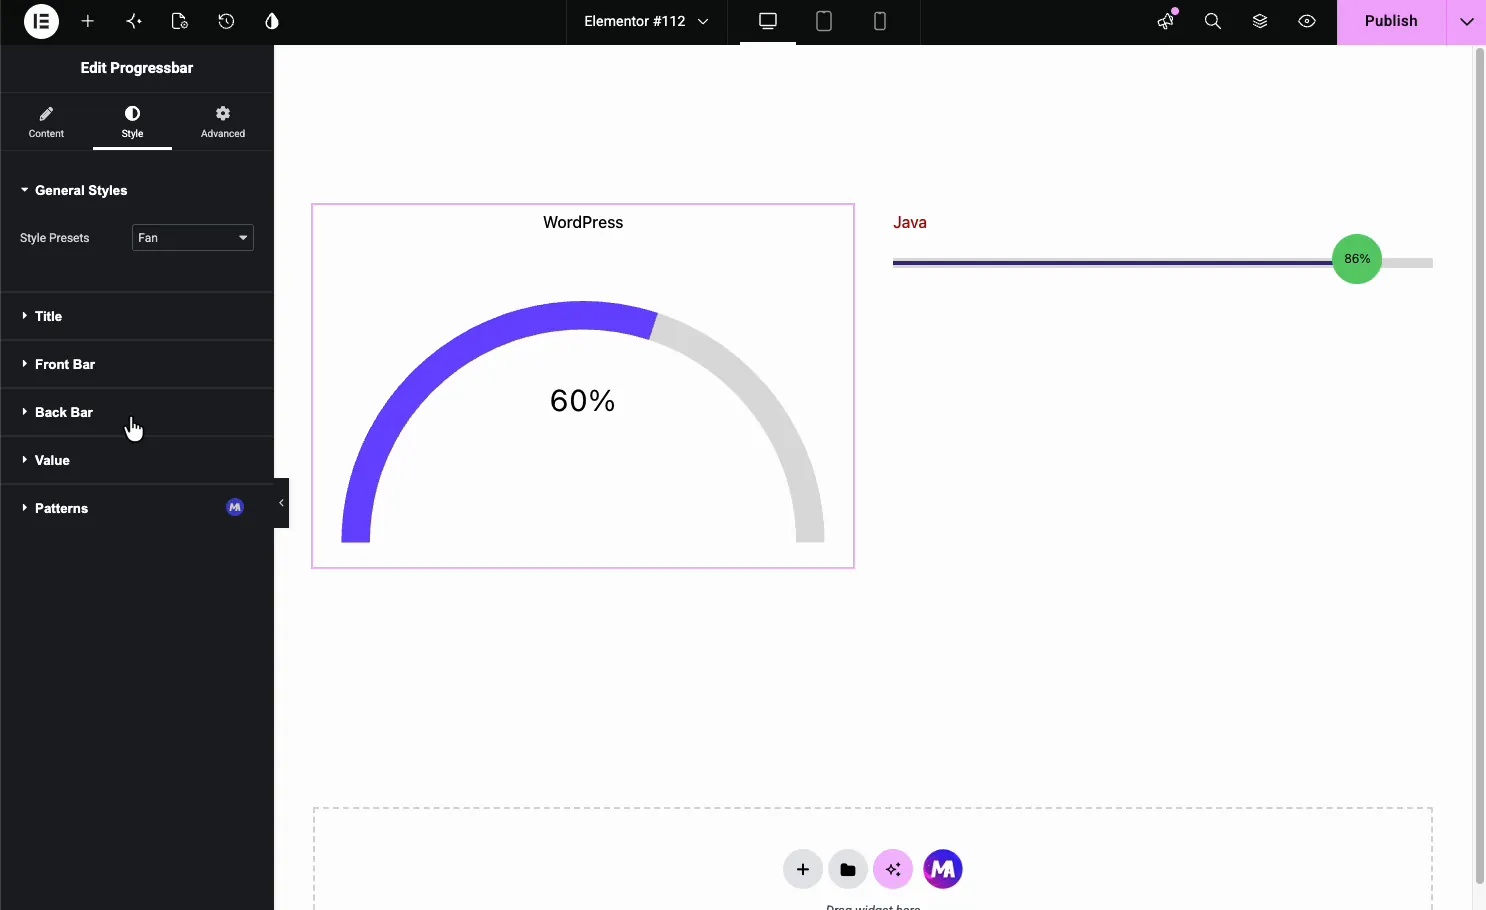The image size is (1486, 910).
Task: Switch to the Style tab
Action: point(132,122)
